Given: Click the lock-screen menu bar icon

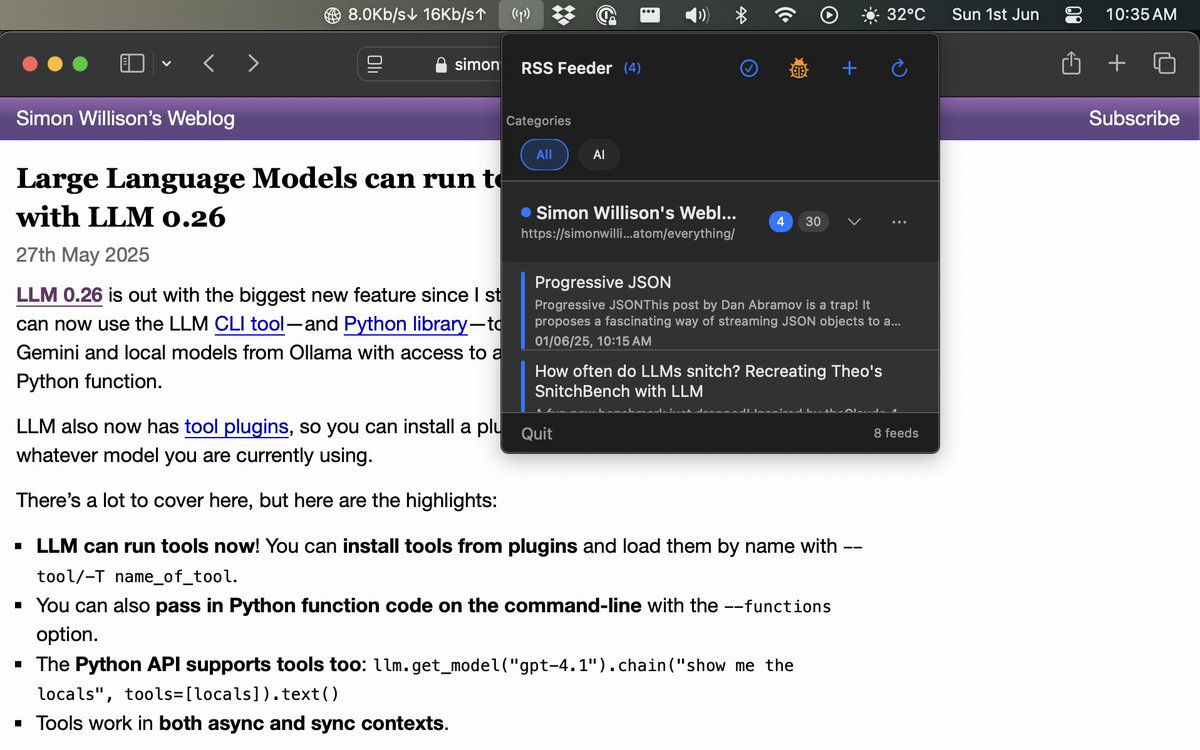Looking at the screenshot, I should point(606,15).
